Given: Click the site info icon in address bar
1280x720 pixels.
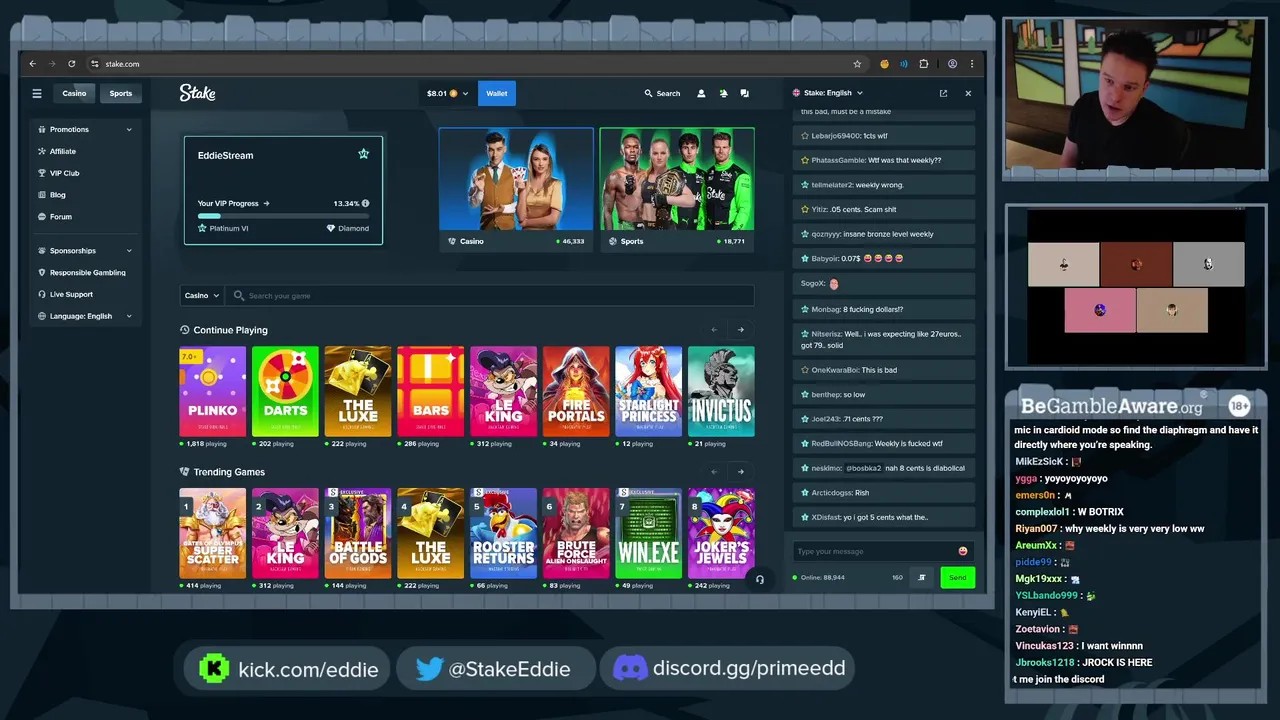Looking at the screenshot, I should 95,64.
